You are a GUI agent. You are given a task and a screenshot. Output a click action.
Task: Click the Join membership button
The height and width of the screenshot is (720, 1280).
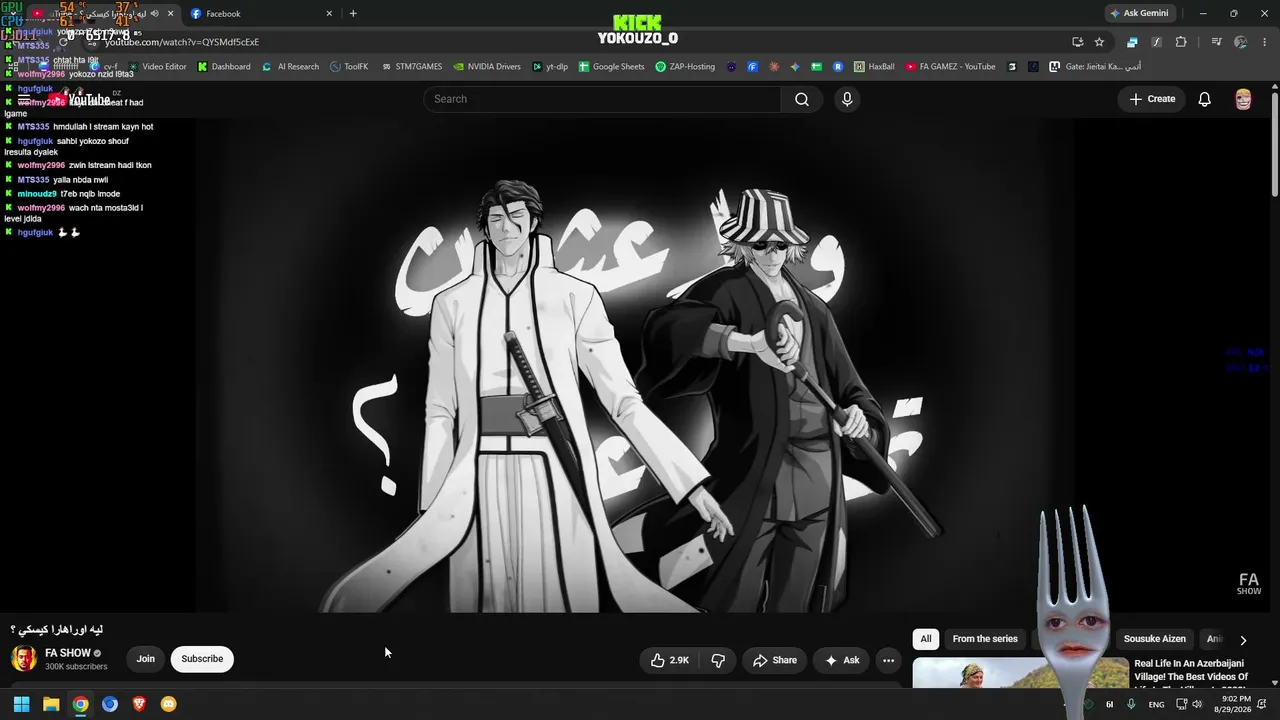pos(146,659)
